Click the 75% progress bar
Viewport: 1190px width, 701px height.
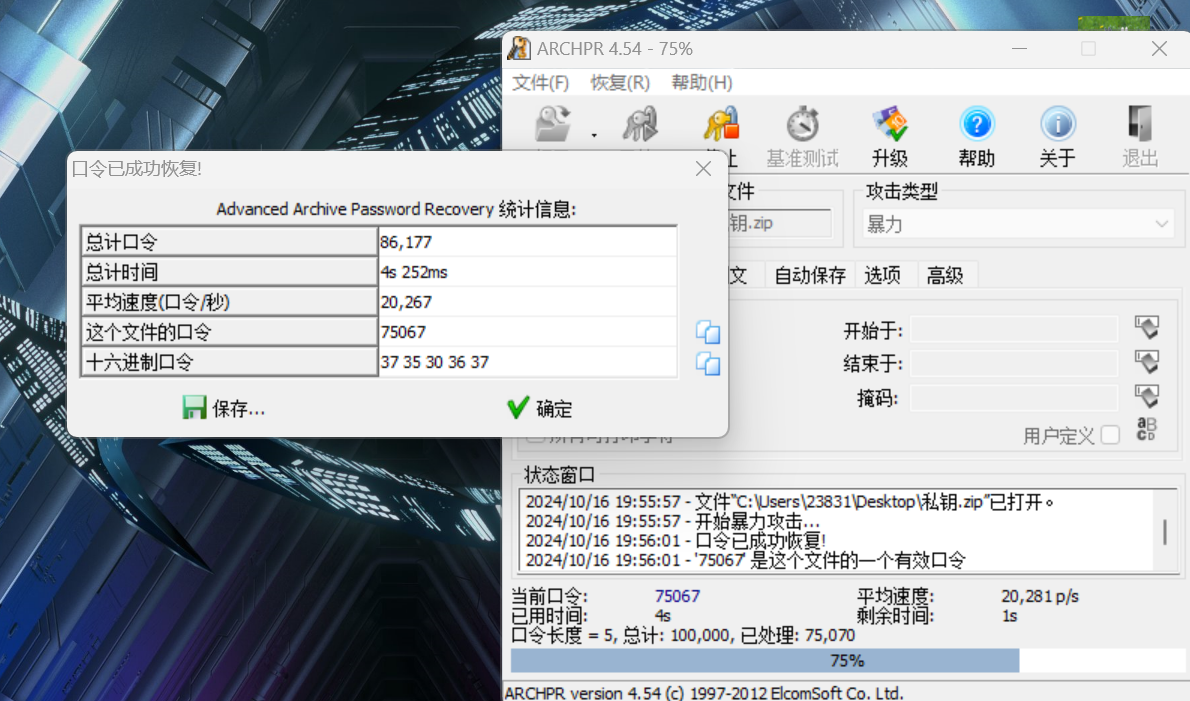848,661
